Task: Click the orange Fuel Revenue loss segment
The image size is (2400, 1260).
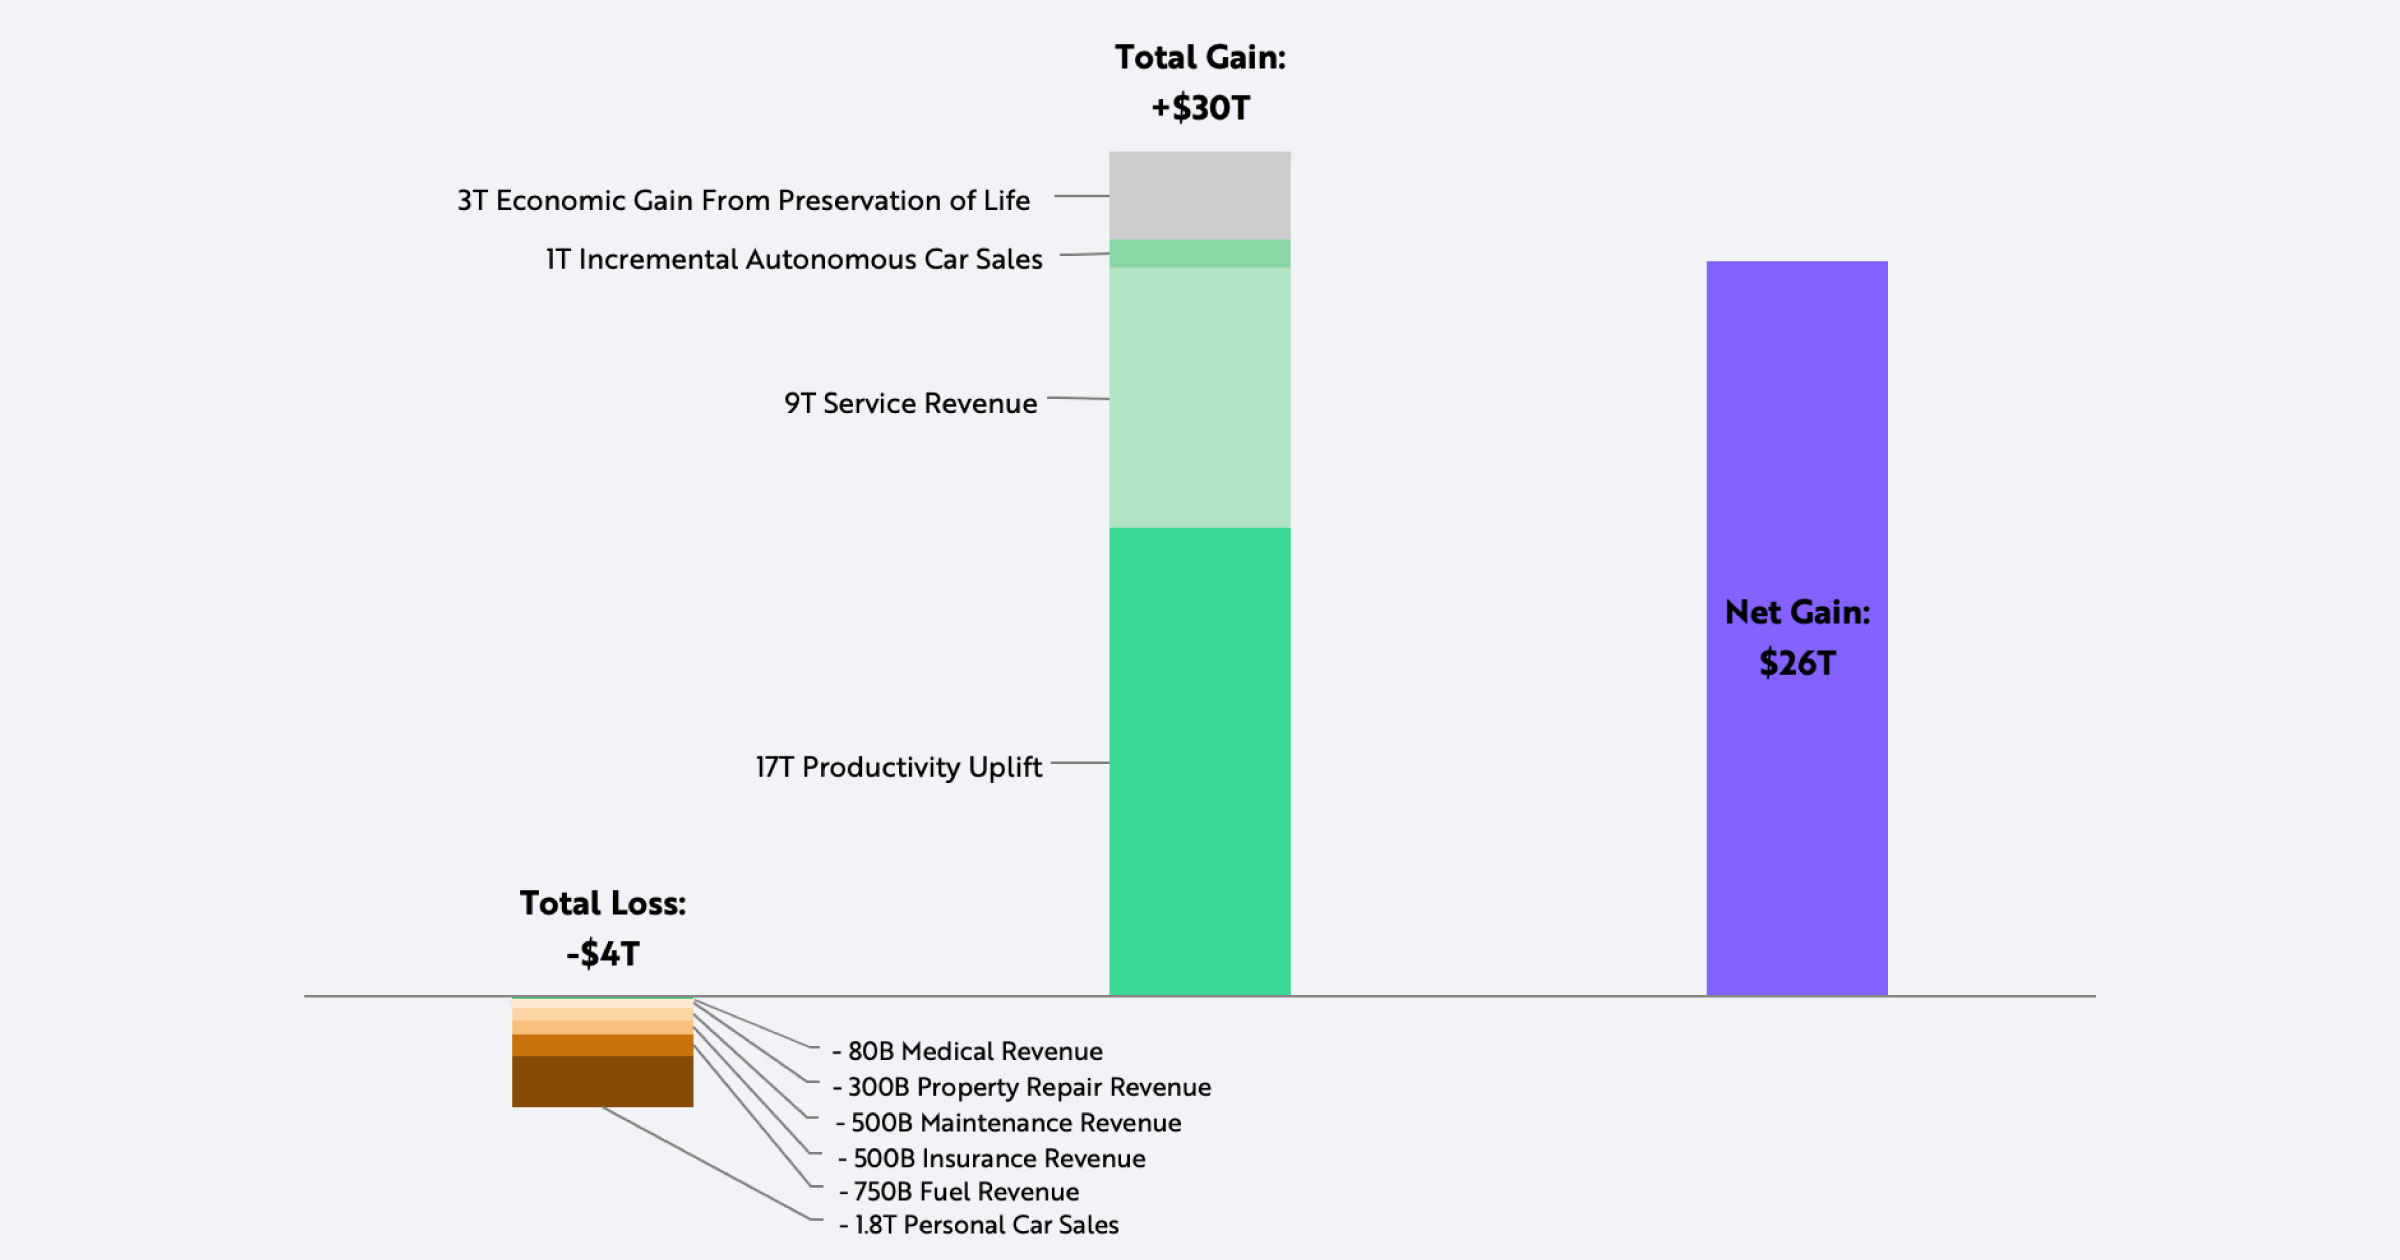Action: point(602,1046)
